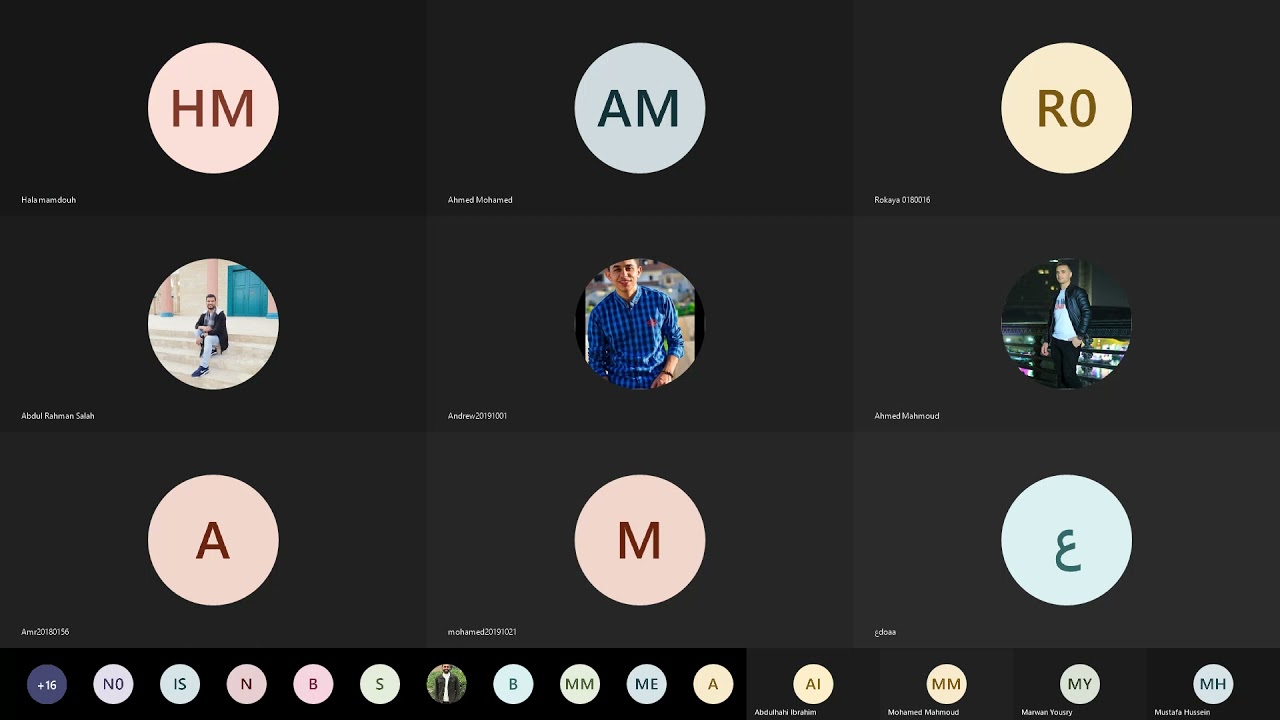Click the name label 'mohamed20191021'
The height and width of the screenshot is (720, 1280).
pyautogui.click(x=482, y=632)
